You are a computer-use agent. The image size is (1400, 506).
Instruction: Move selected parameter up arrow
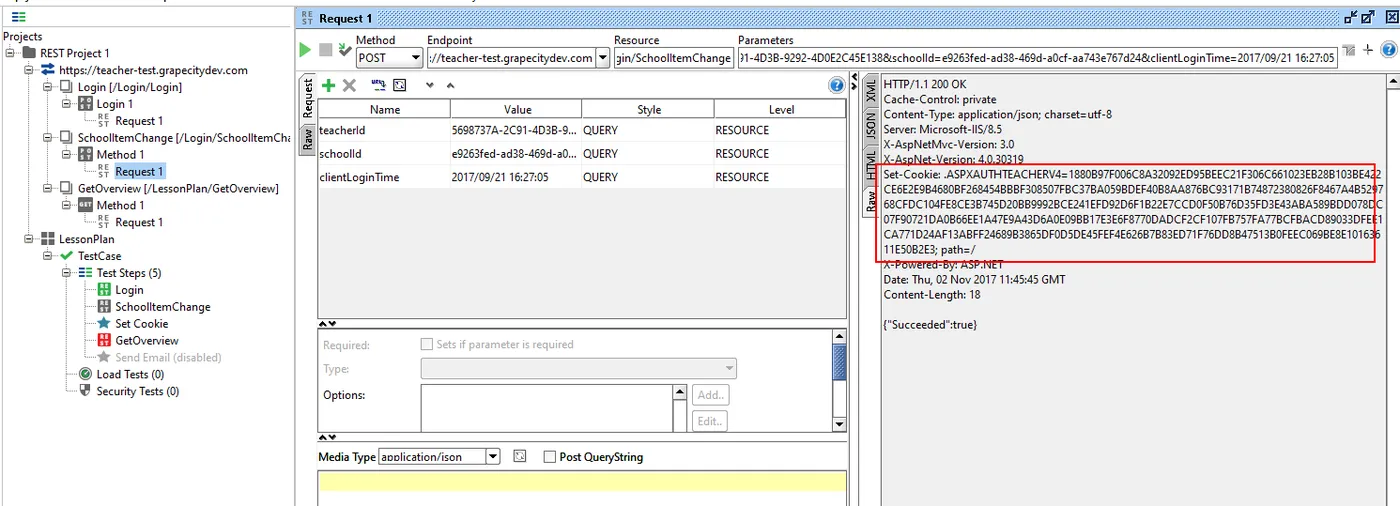[x=450, y=86]
